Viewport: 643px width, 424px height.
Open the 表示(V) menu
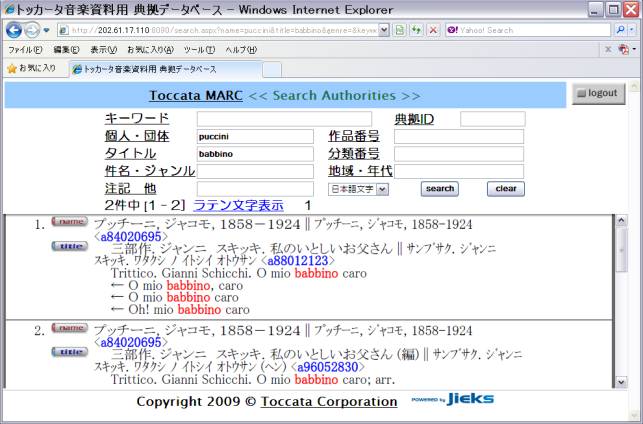click(x=103, y=50)
